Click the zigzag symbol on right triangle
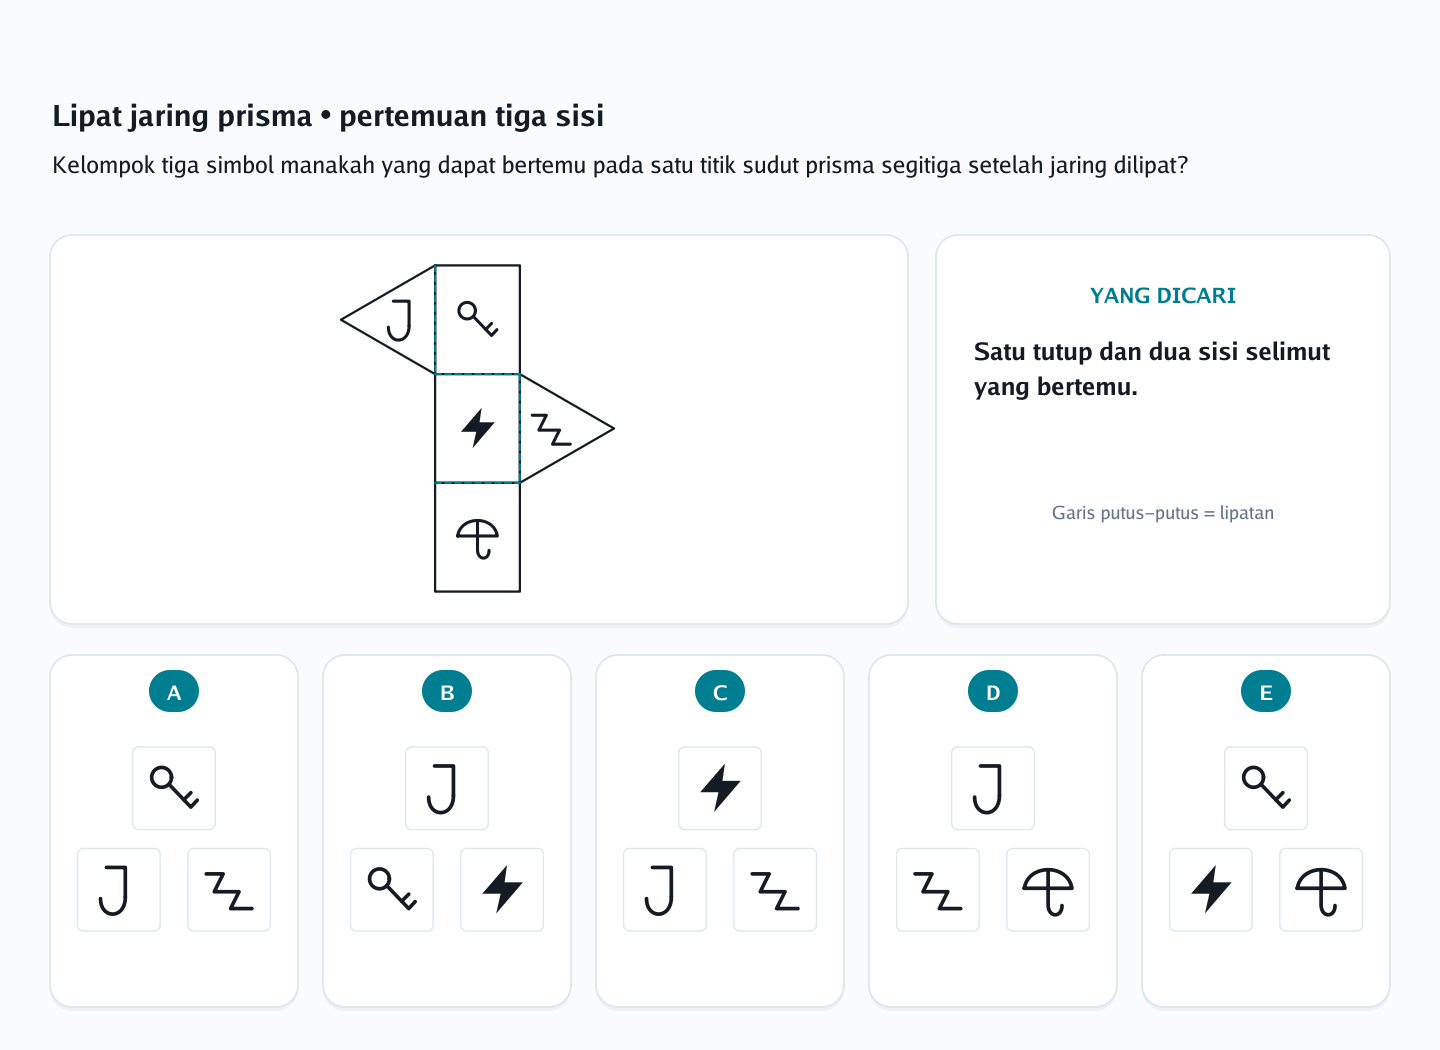Image resolution: width=1440 pixels, height=1050 pixels. [551, 429]
